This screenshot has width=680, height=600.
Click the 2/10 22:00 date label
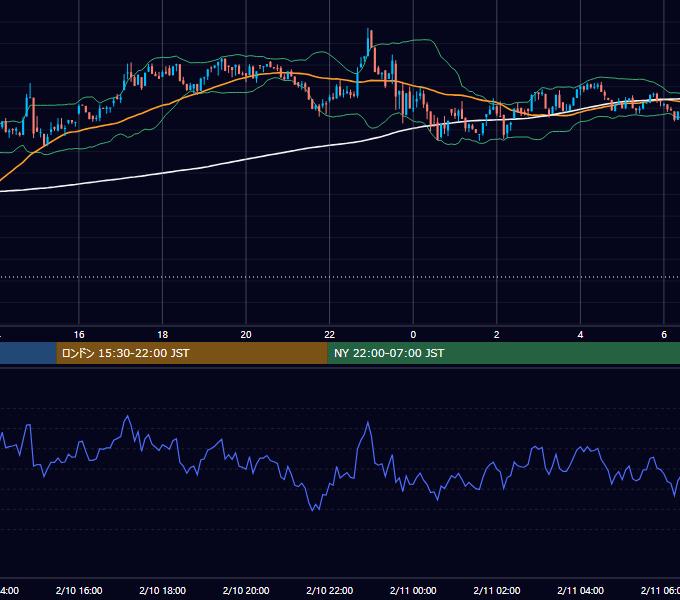(330, 590)
